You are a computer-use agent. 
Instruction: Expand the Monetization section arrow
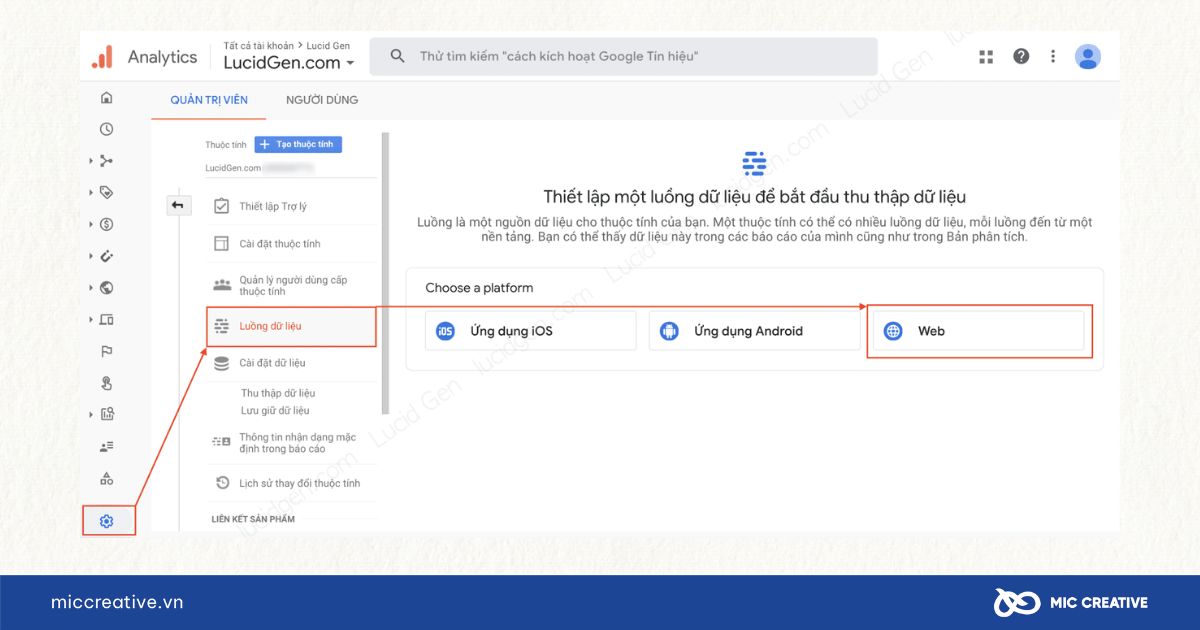point(91,224)
